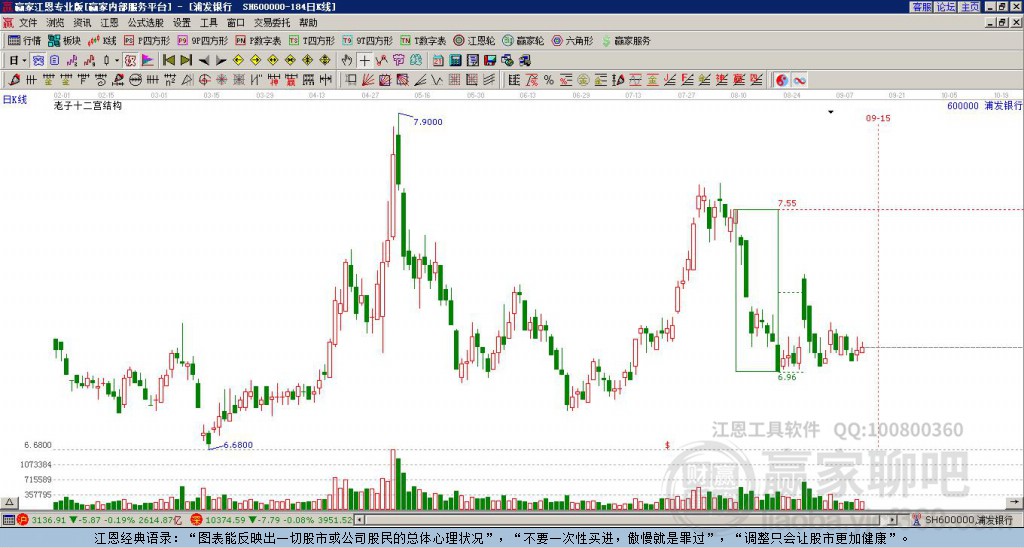Select the hand pan tool

(x=347, y=61)
